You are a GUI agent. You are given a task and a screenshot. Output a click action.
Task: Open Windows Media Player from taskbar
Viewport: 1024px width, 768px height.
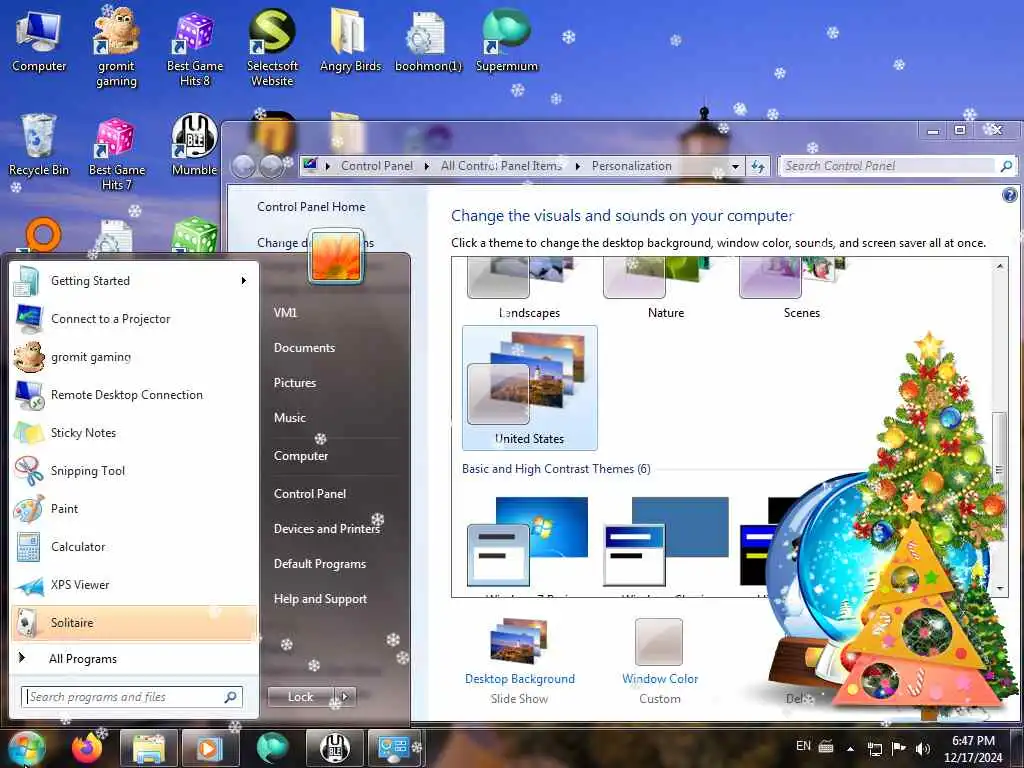[x=210, y=748]
